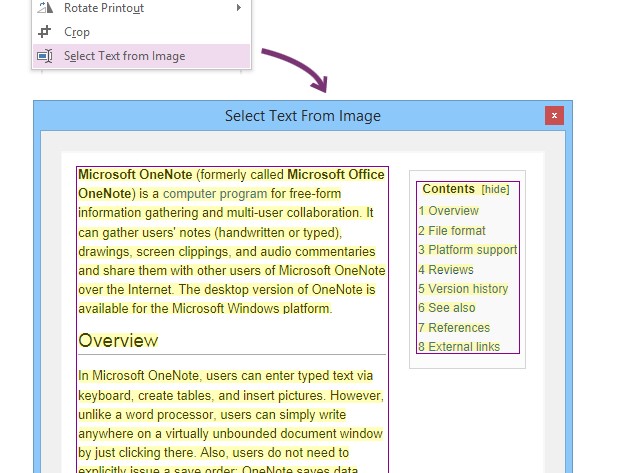This screenshot has height=473, width=623.
Task: Close the Select Text From Image dialog
Action: click(554, 116)
